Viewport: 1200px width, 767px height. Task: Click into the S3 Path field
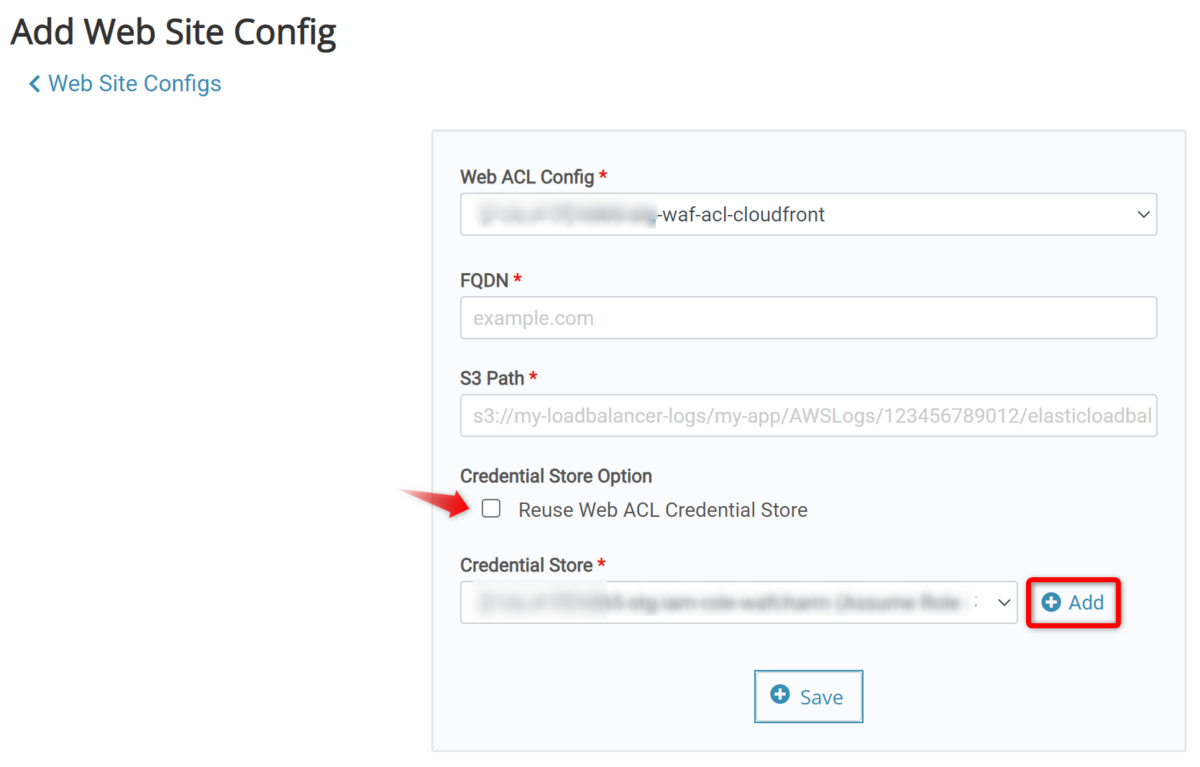click(808, 415)
